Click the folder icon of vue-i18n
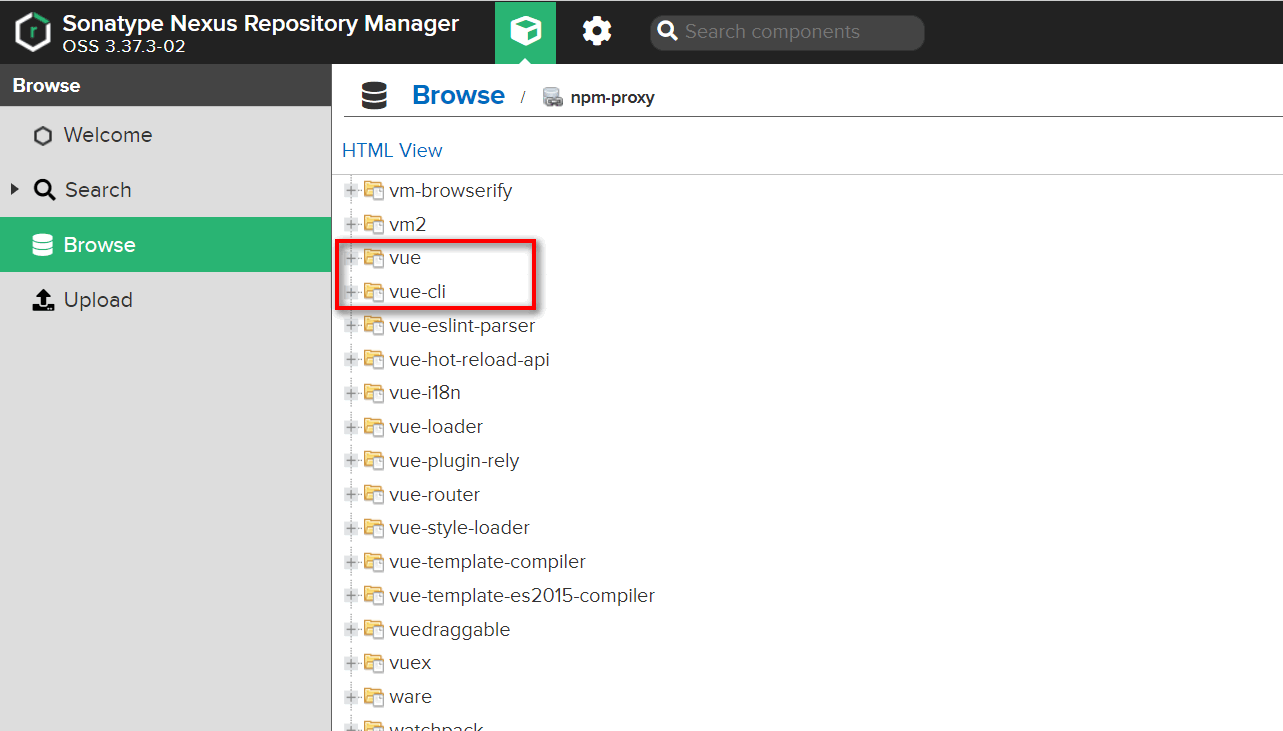This screenshot has height=731, width=1283. (374, 393)
